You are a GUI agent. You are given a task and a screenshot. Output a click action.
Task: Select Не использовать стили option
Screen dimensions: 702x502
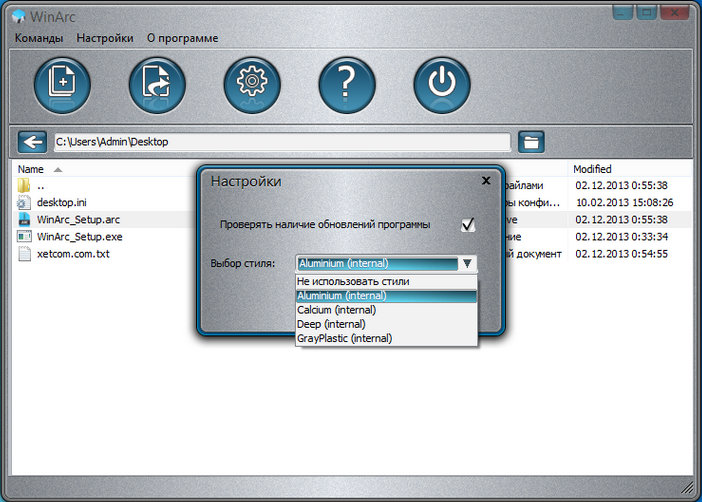(386, 282)
